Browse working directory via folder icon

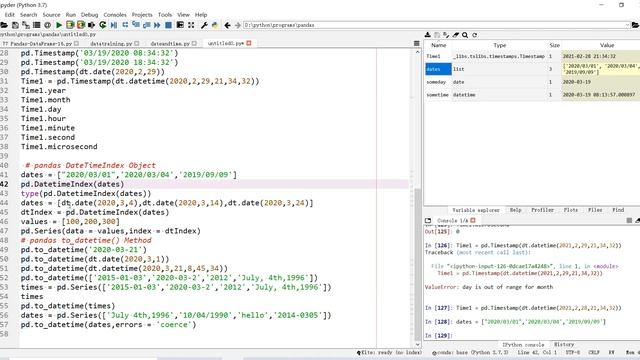click(x=636, y=25)
